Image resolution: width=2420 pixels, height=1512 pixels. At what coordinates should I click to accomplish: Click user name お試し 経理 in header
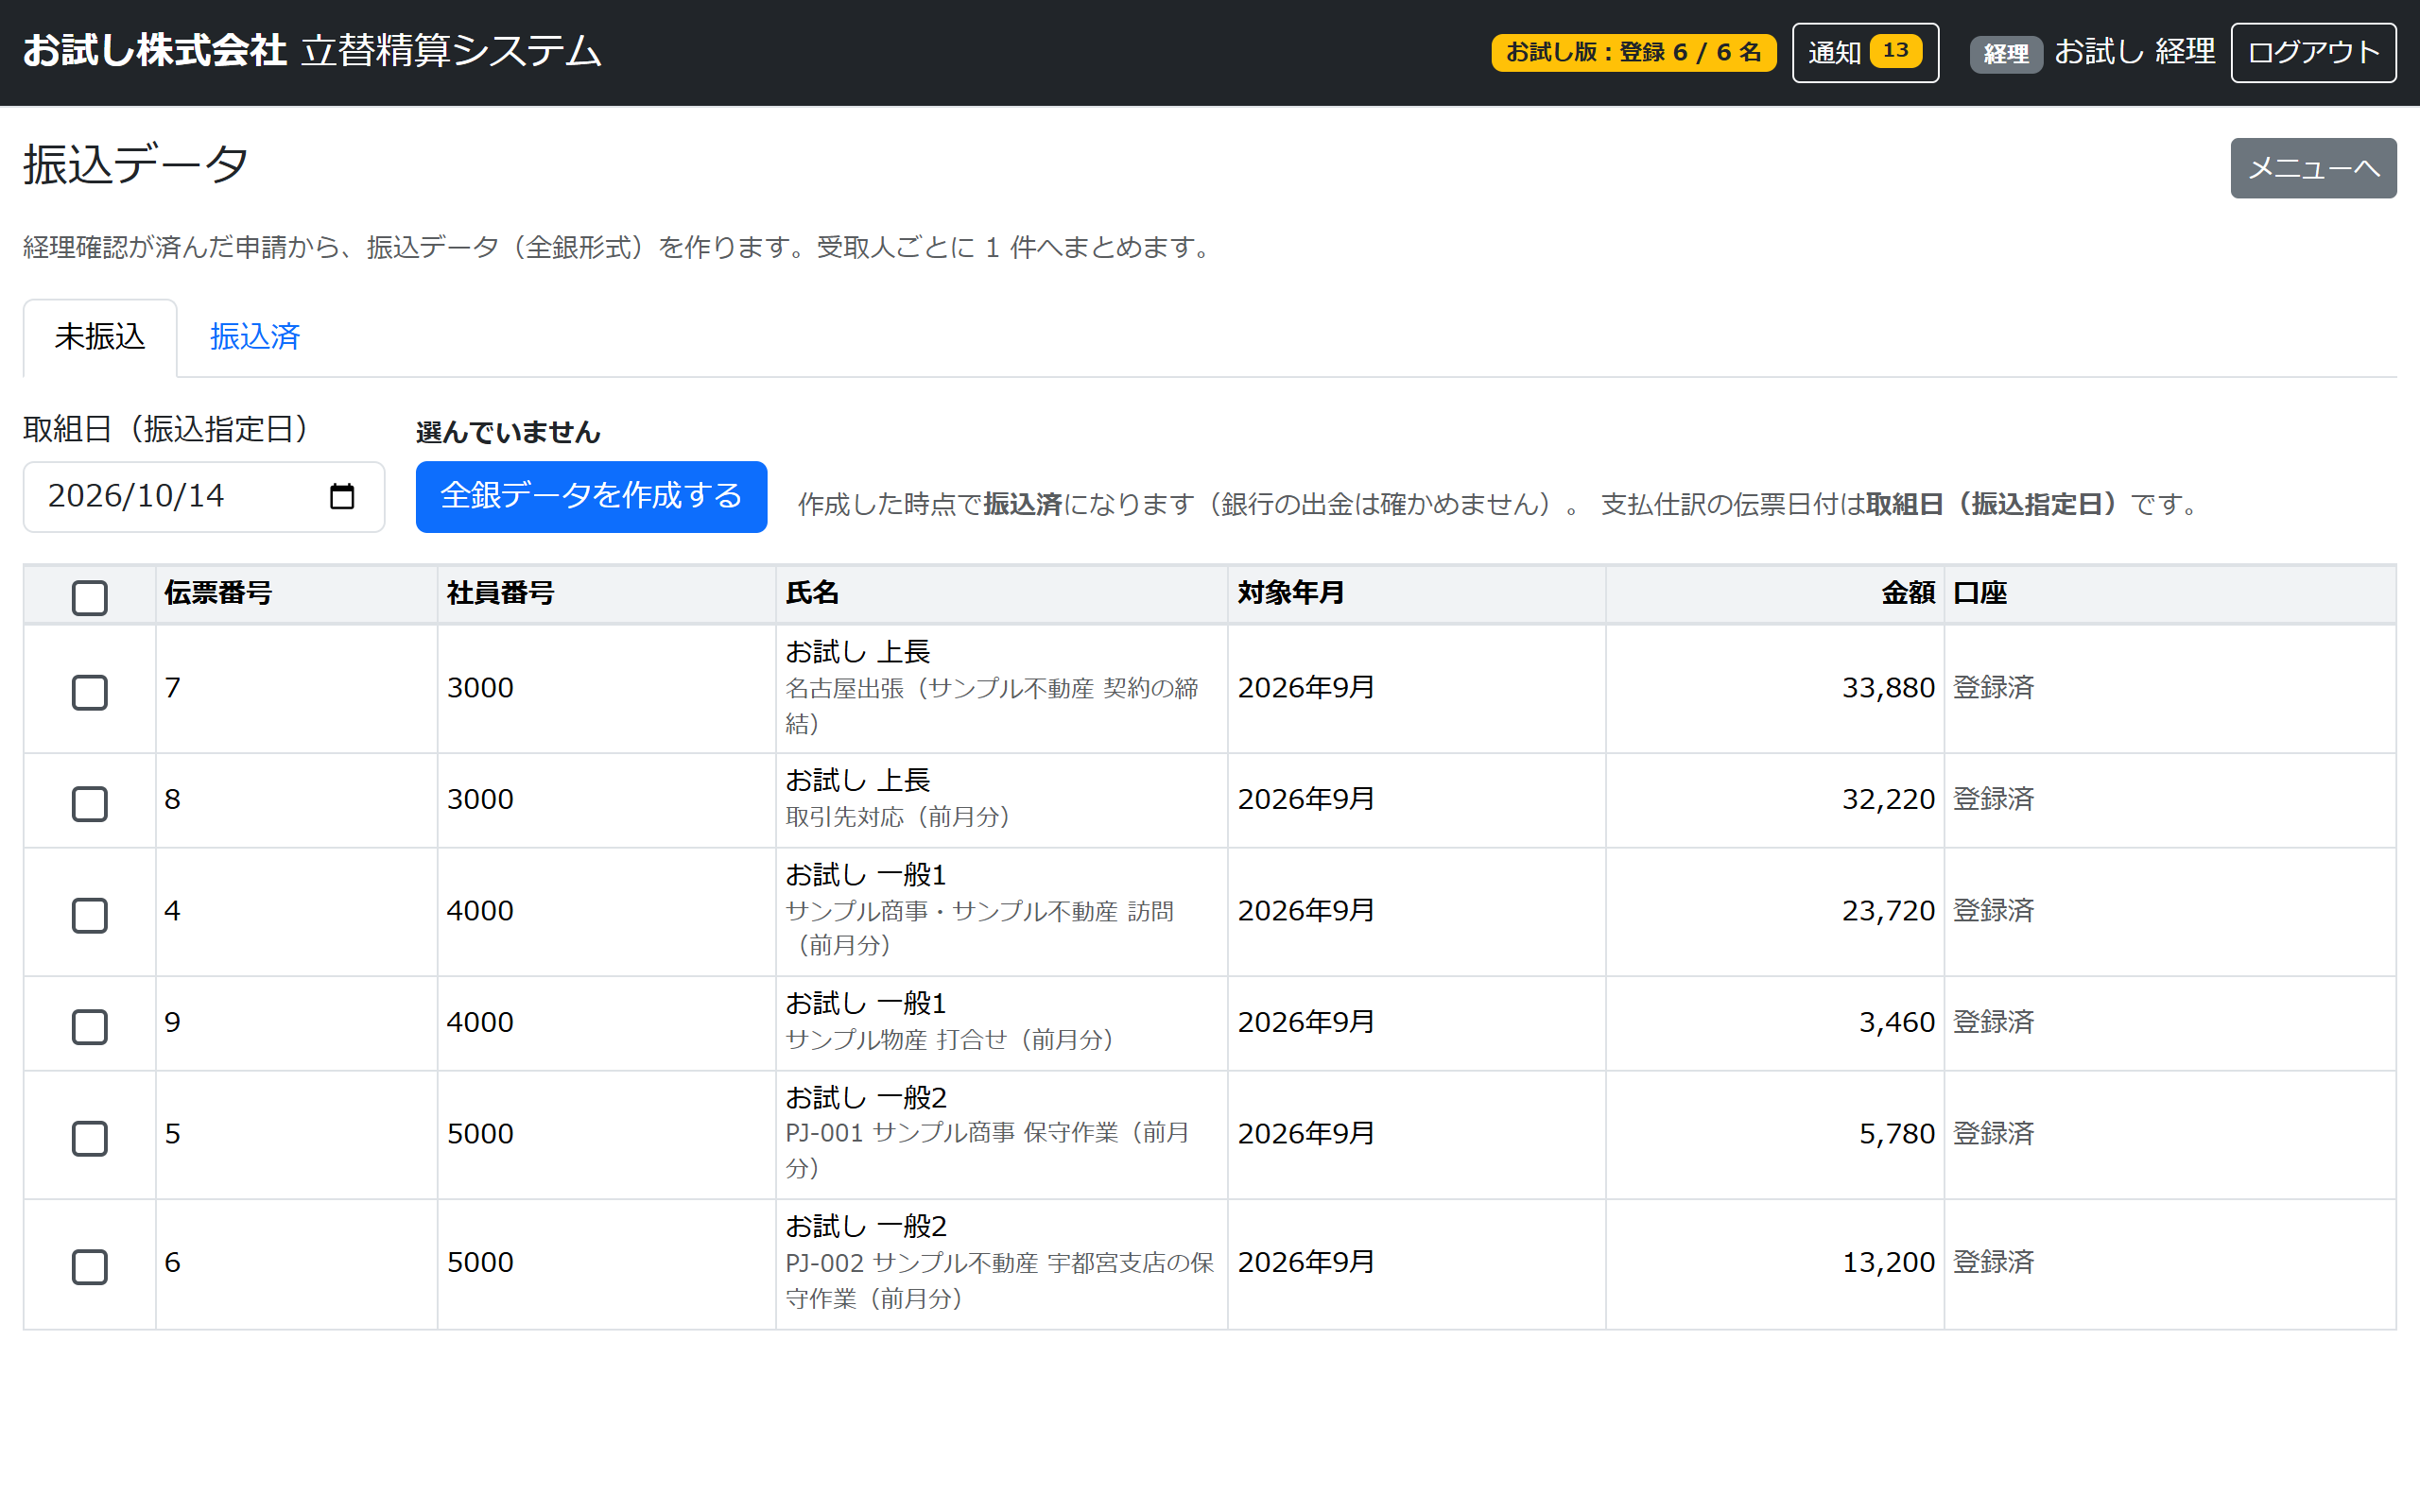2135,51
